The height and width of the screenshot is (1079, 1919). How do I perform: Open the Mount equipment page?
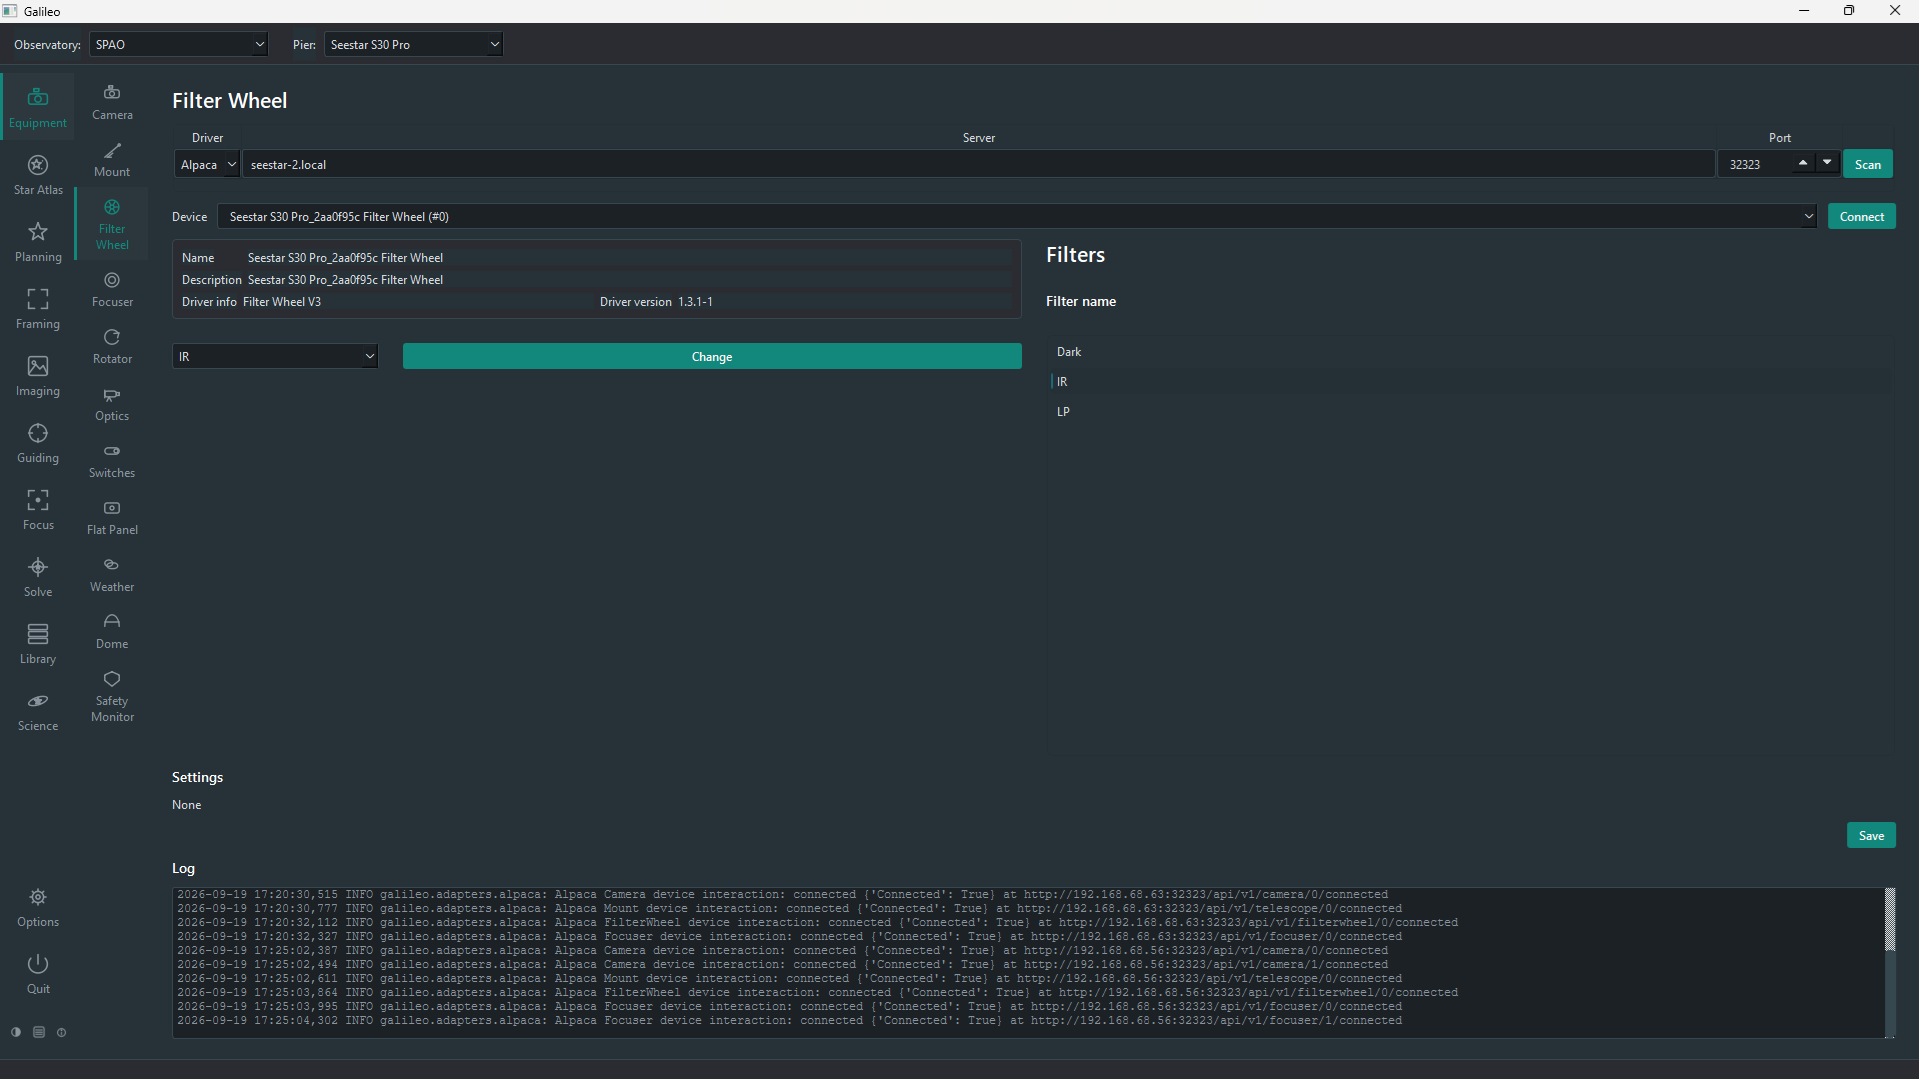112,159
